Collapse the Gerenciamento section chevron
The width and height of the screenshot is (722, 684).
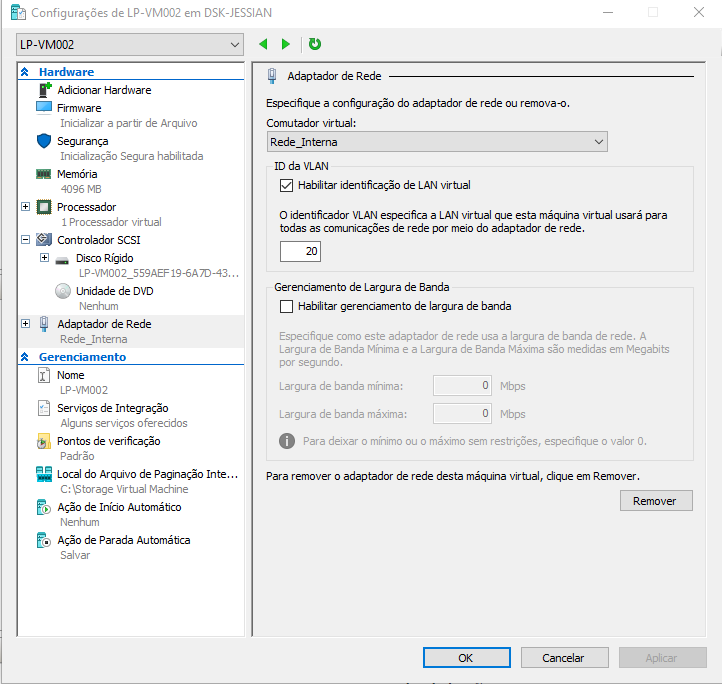25,357
